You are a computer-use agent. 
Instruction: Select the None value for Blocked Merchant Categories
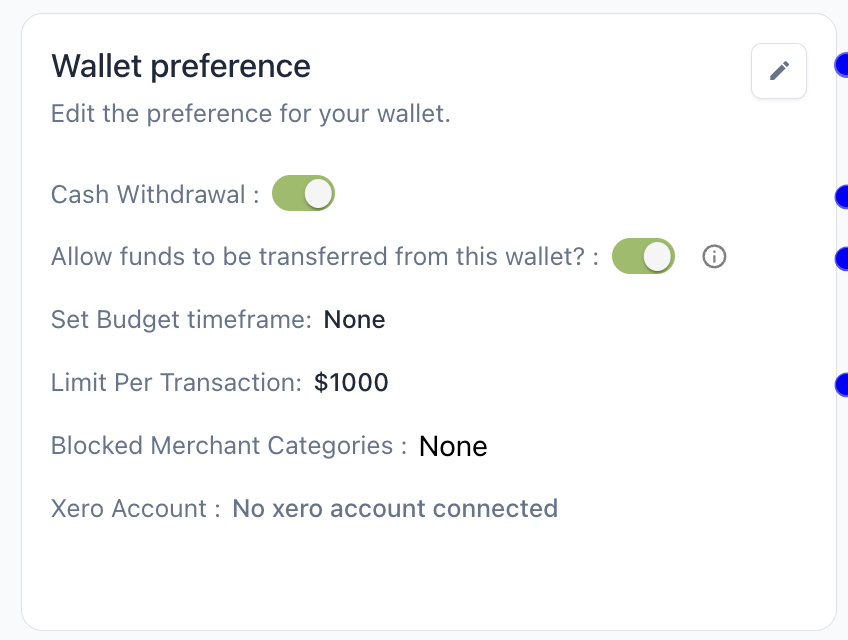tap(453, 446)
